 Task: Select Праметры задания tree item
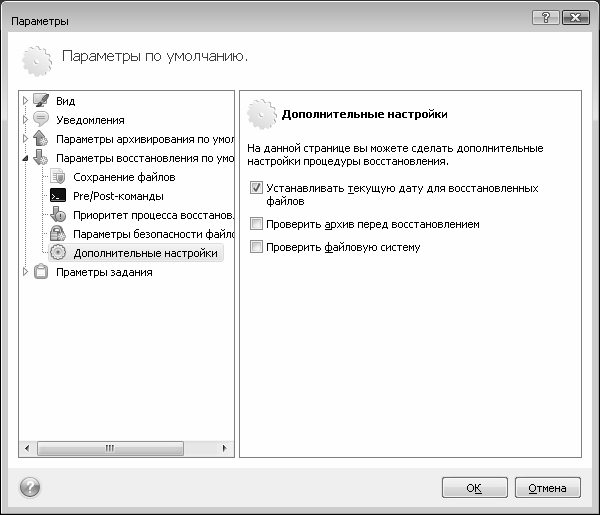pos(104,272)
